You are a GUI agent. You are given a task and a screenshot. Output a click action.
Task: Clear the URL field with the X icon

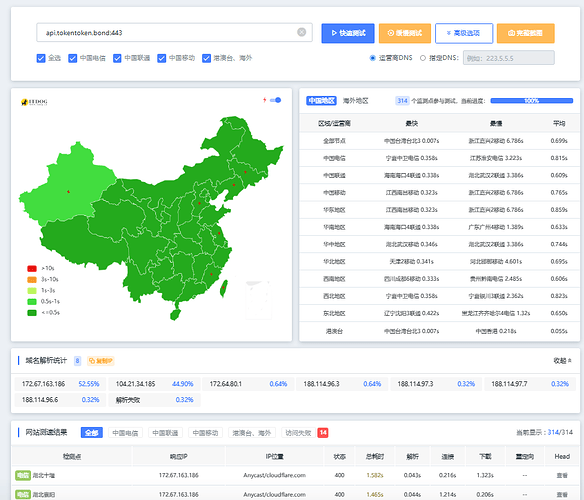click(302, 32)
